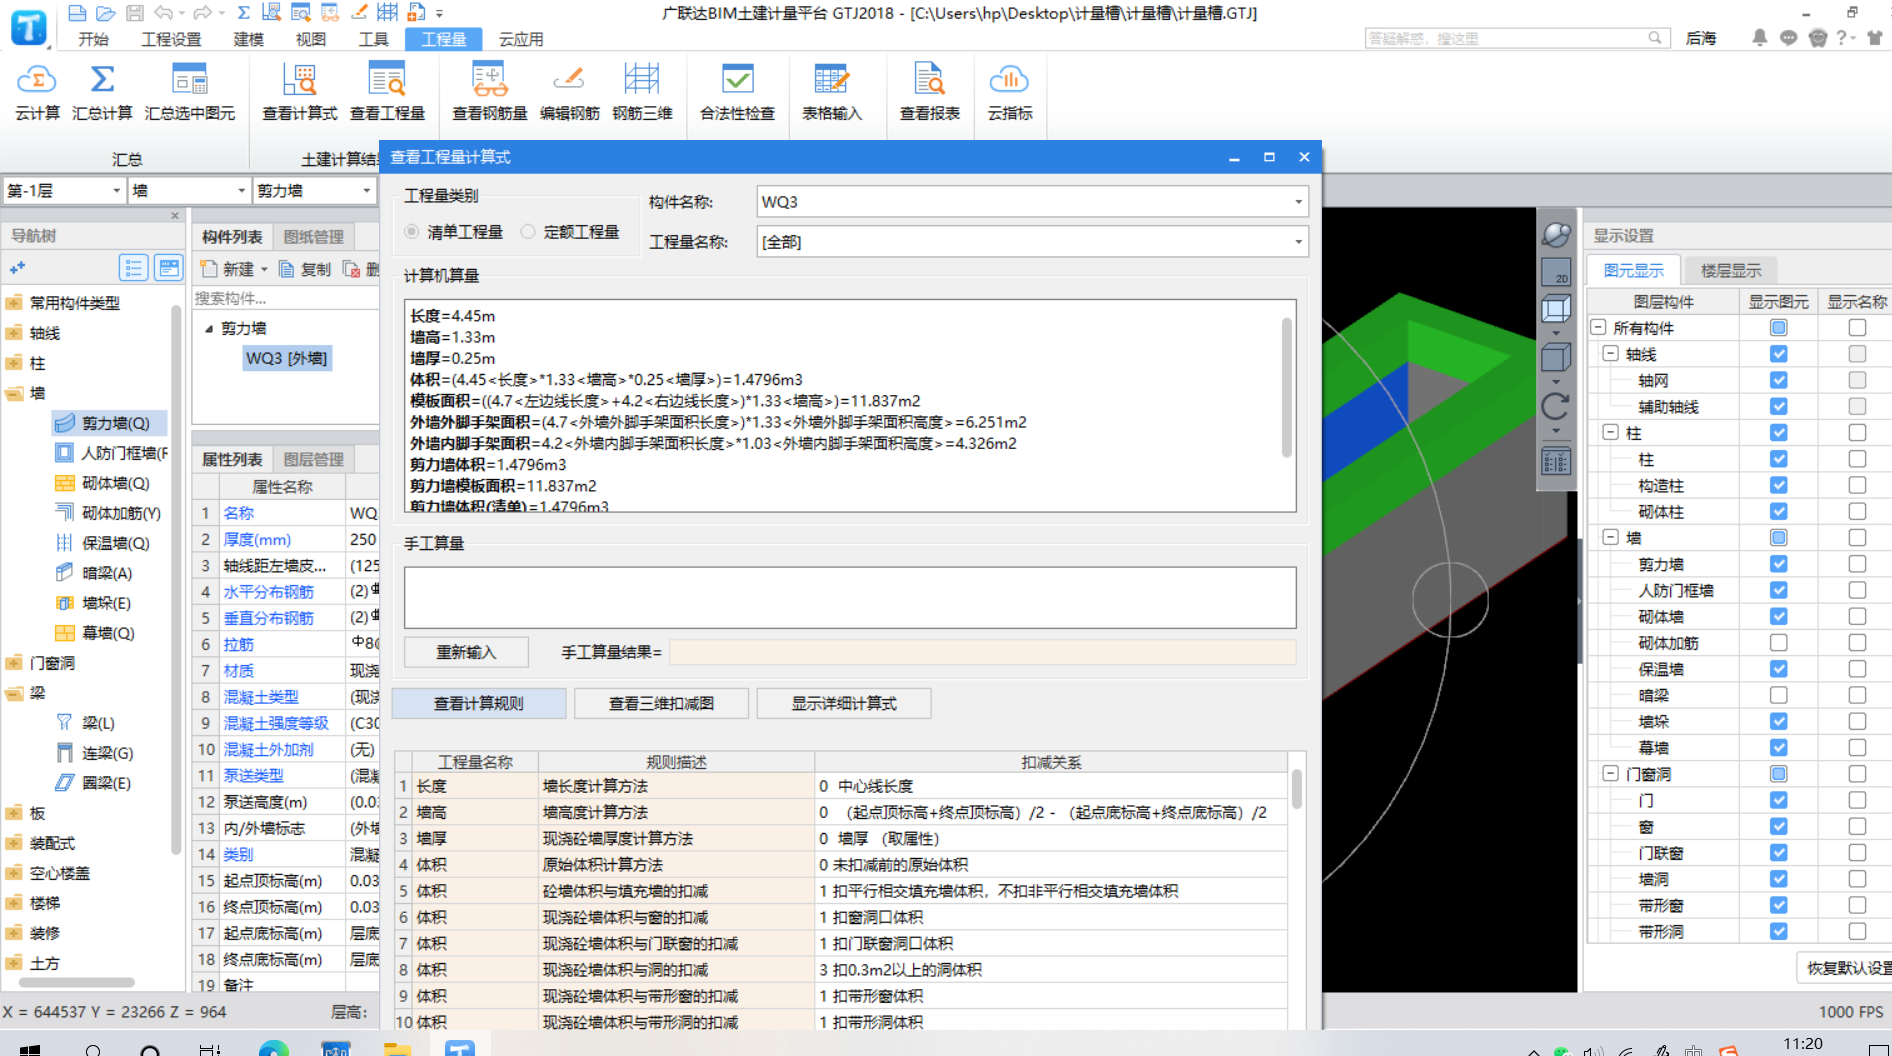Open the 开始 ribbon tab
Screen dimensions: 1892x1056
(x=93, y=39)
